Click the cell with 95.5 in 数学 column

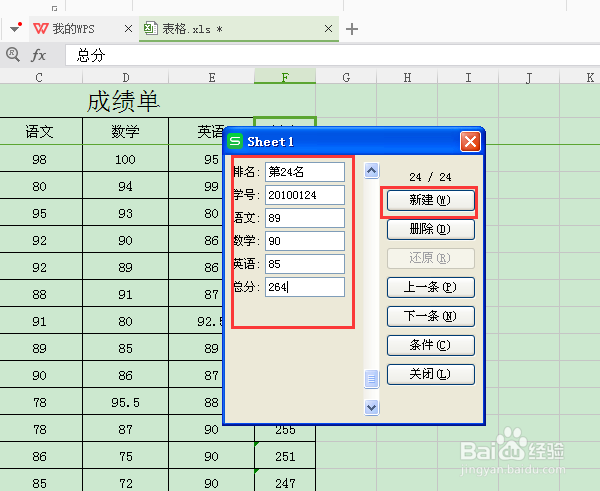[x=126, y=402]
